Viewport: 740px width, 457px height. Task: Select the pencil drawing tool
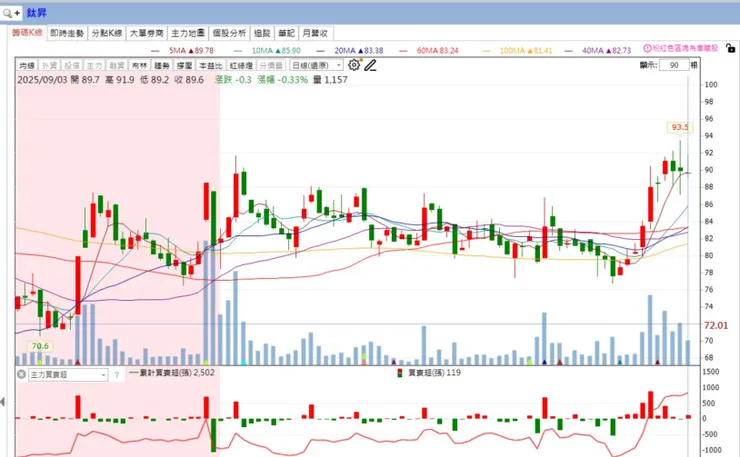click(x=370, y=65)
